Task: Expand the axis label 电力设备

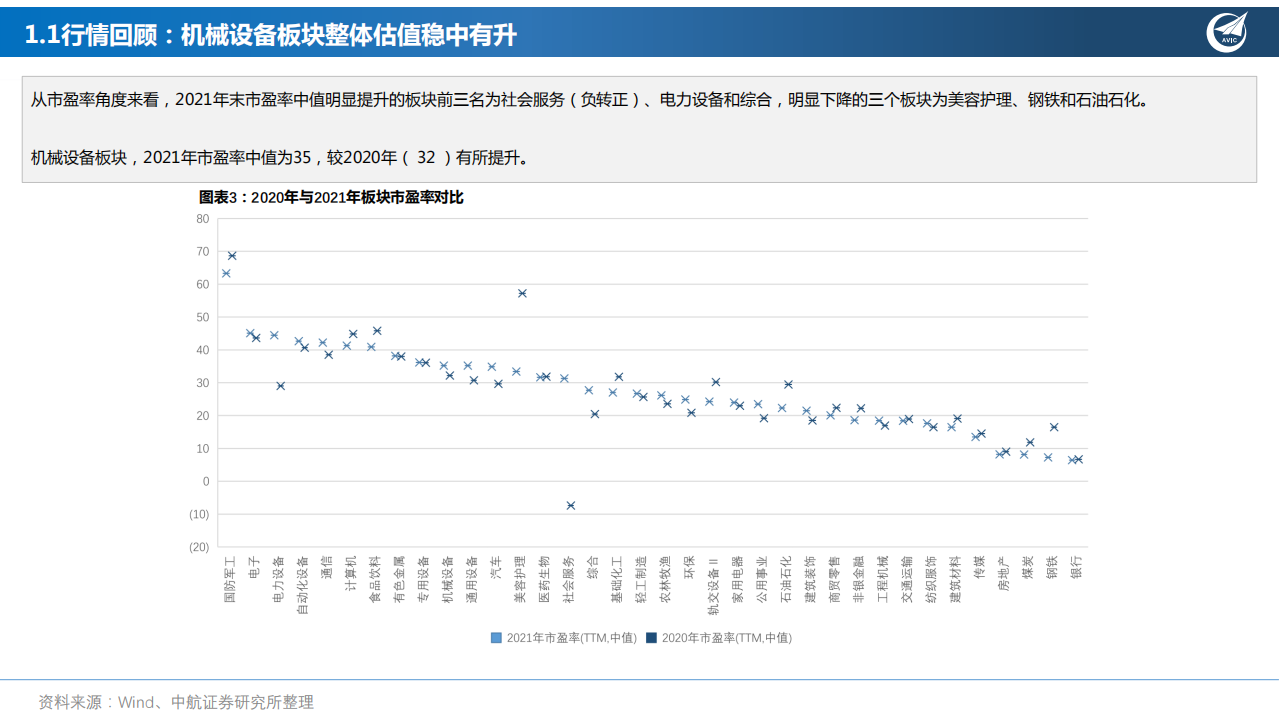Action: tap(277, 580)
